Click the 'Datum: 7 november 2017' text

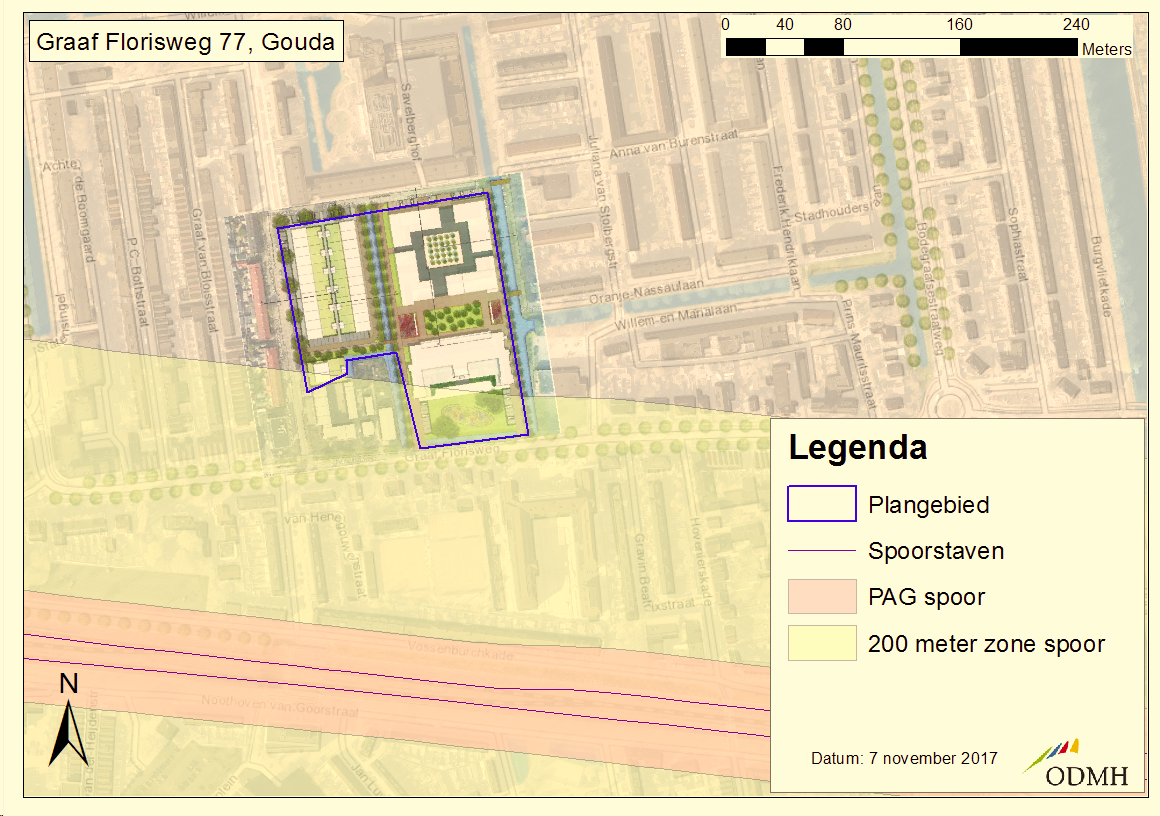[903, 758]
